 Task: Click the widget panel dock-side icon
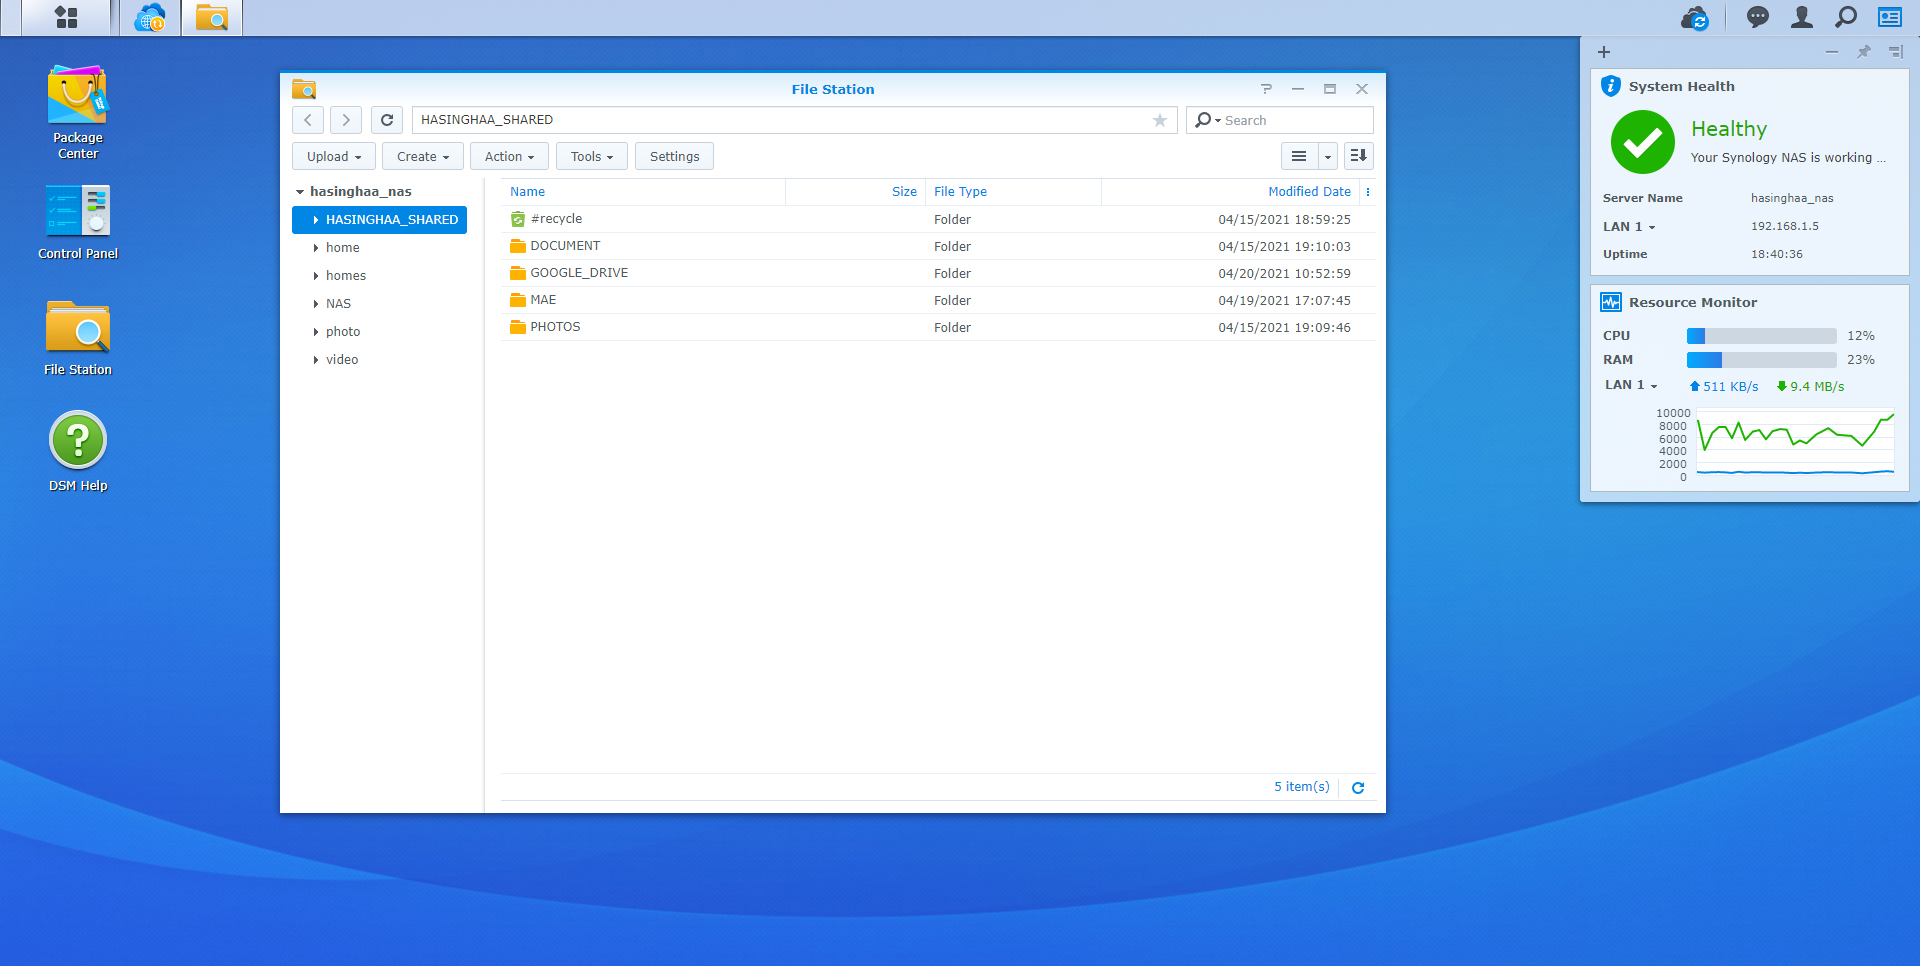point(1896,52)
